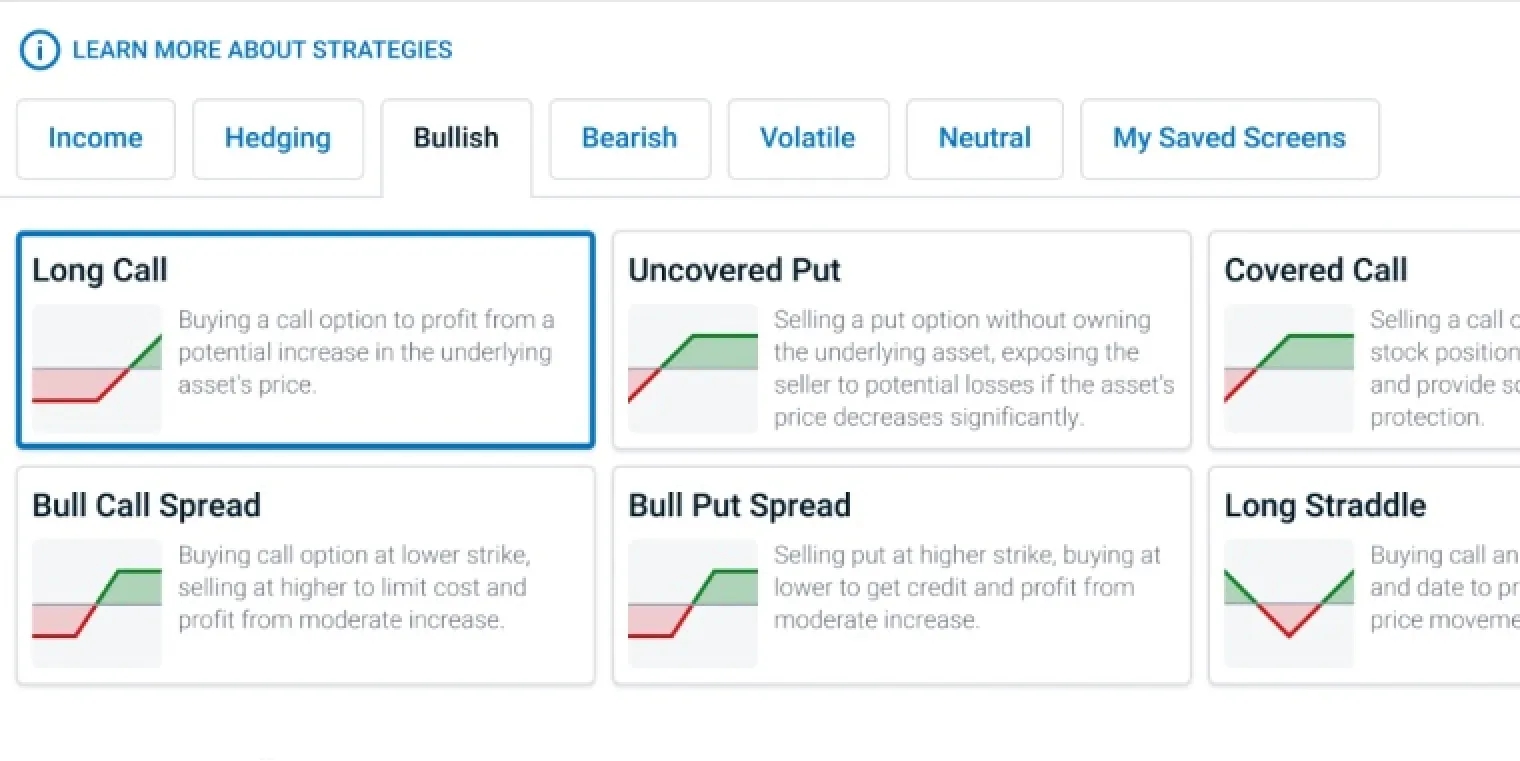The height and width of the screenshot is (761, 1520).
Task: Open the Covered Call strategy title
Action: click(x=1315, y=271)
